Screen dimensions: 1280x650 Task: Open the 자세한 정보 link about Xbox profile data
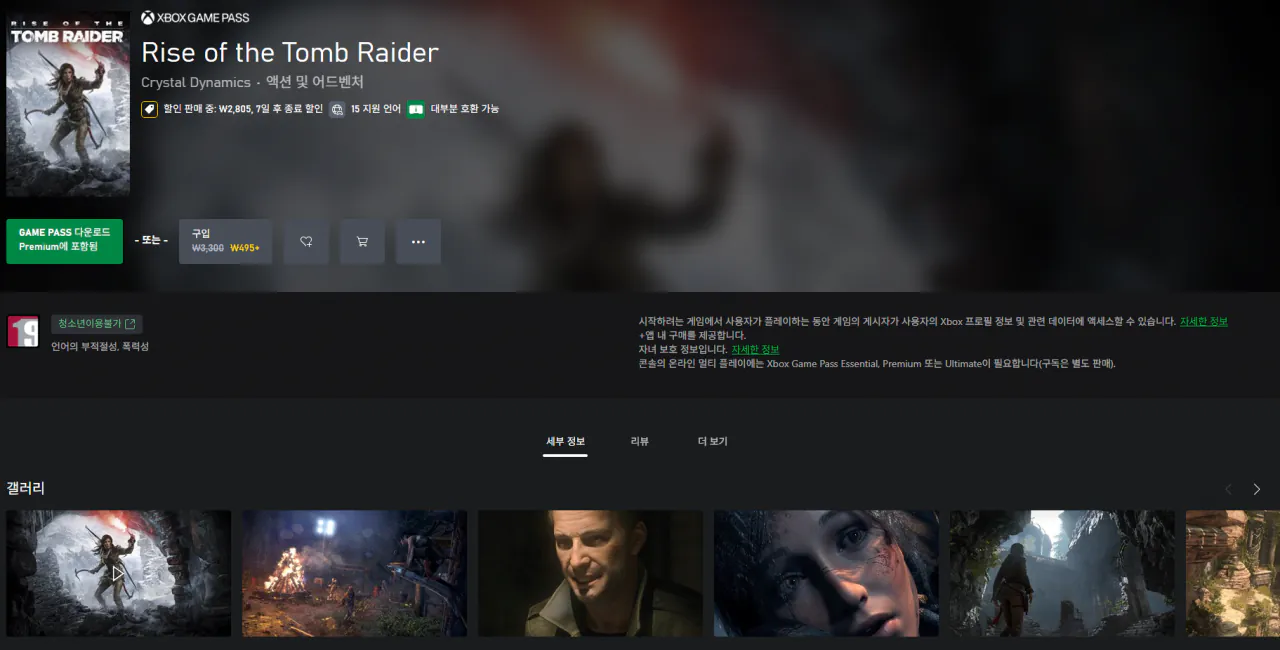click(x=1203, y=321)
